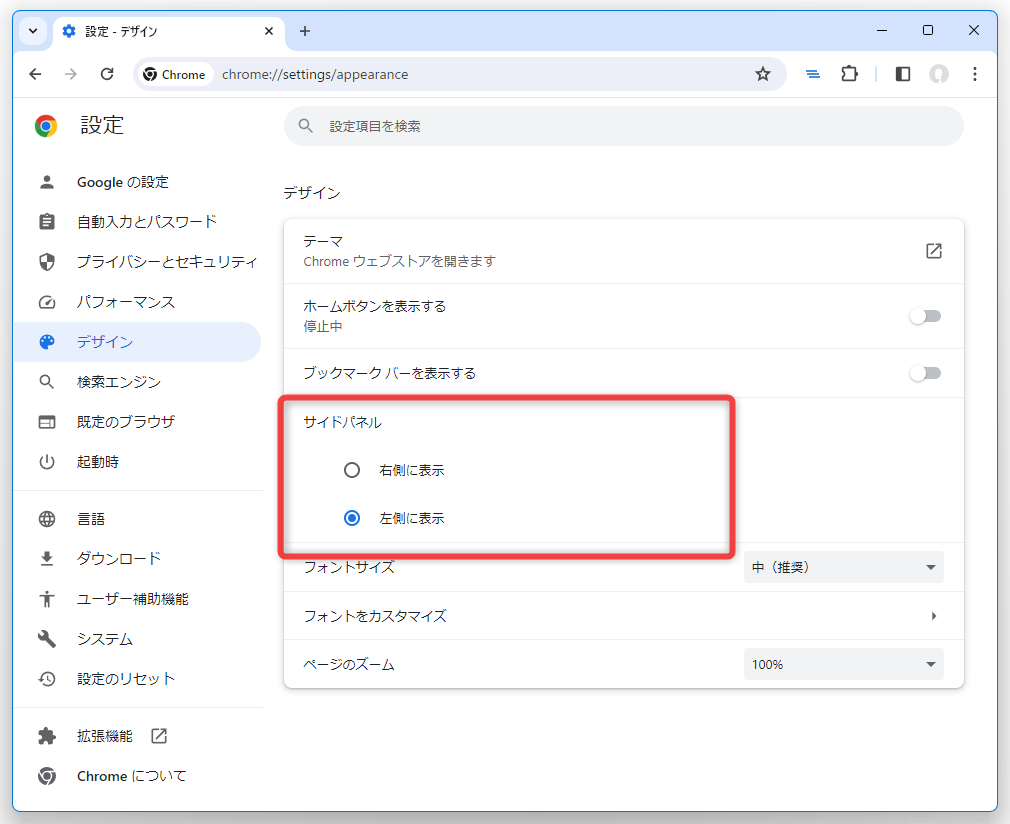
Task: Click the Chrome site info chip
Action: click(x=175, y=74)
